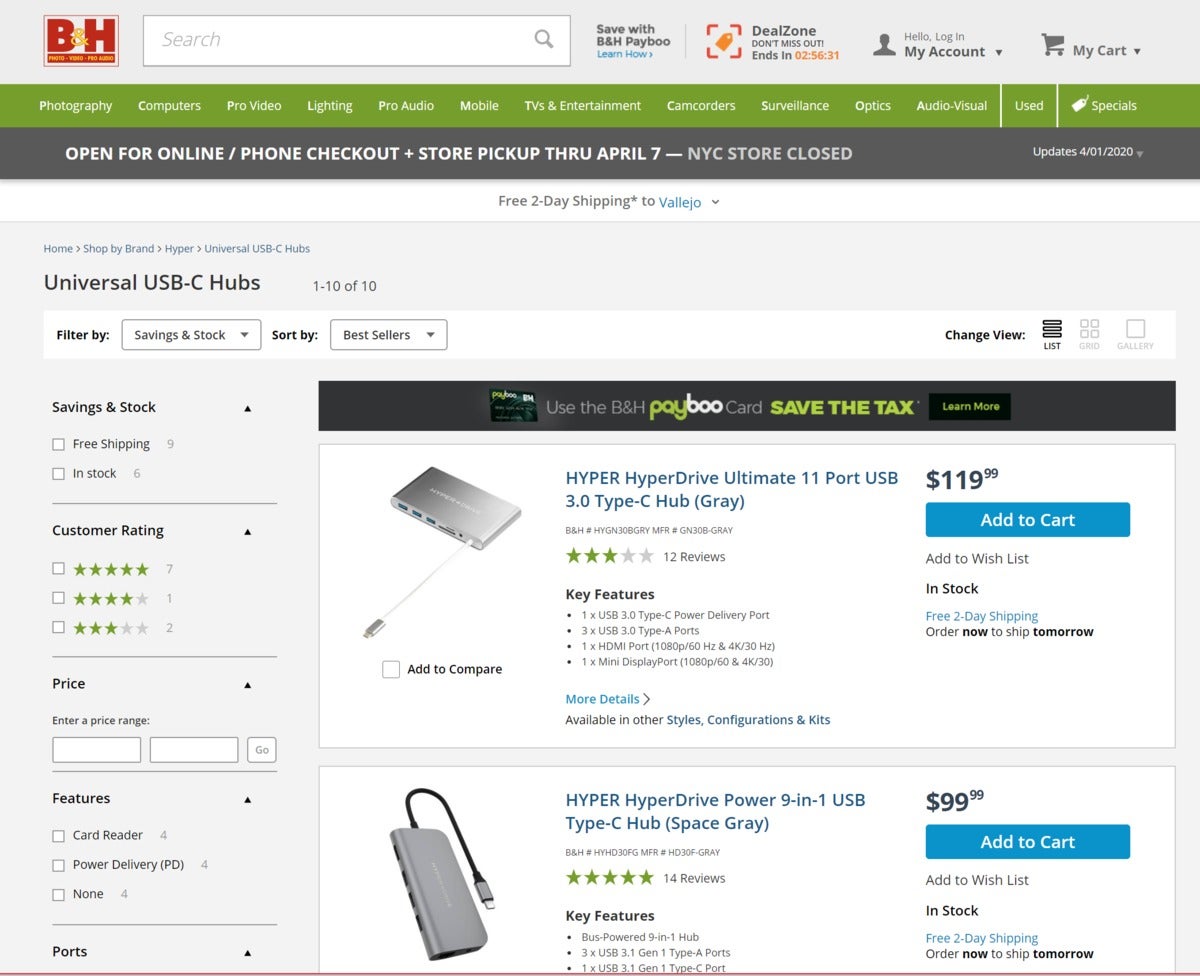Open the Computers menu
This screenshot has height=976, width=1200.
click(169, 105)
